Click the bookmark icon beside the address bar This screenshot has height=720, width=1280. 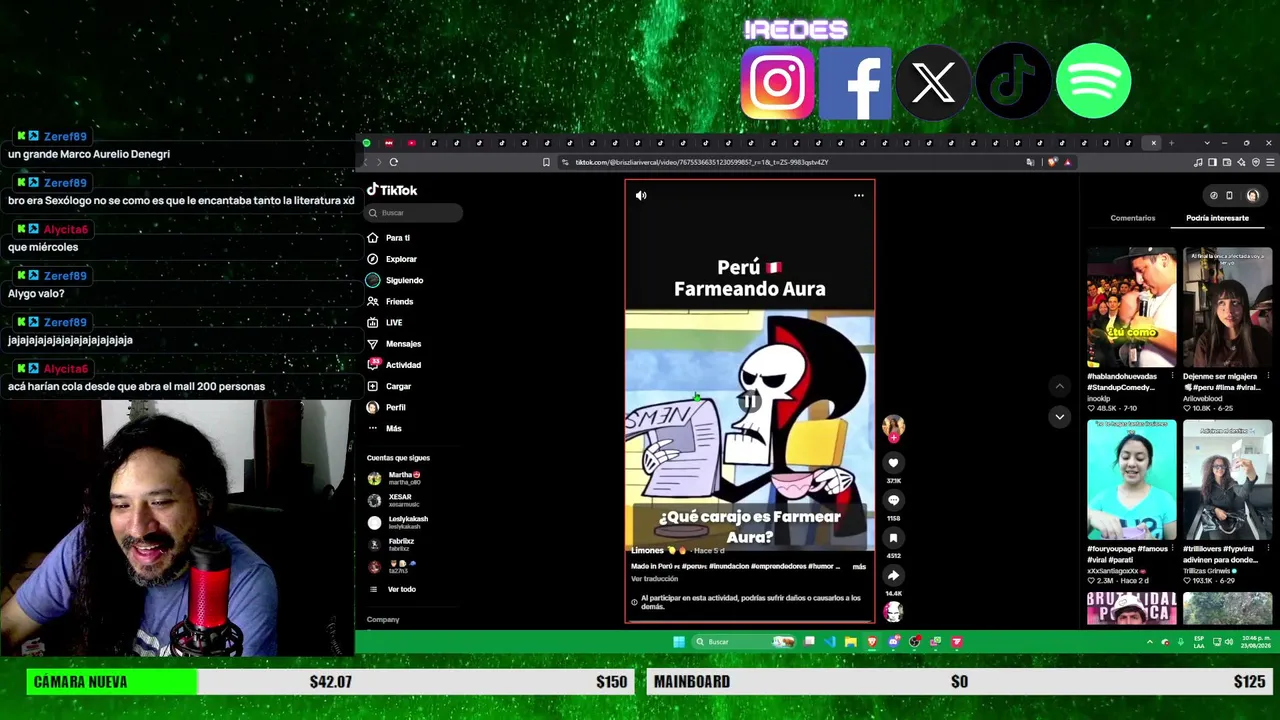click(x=546, y=162)
